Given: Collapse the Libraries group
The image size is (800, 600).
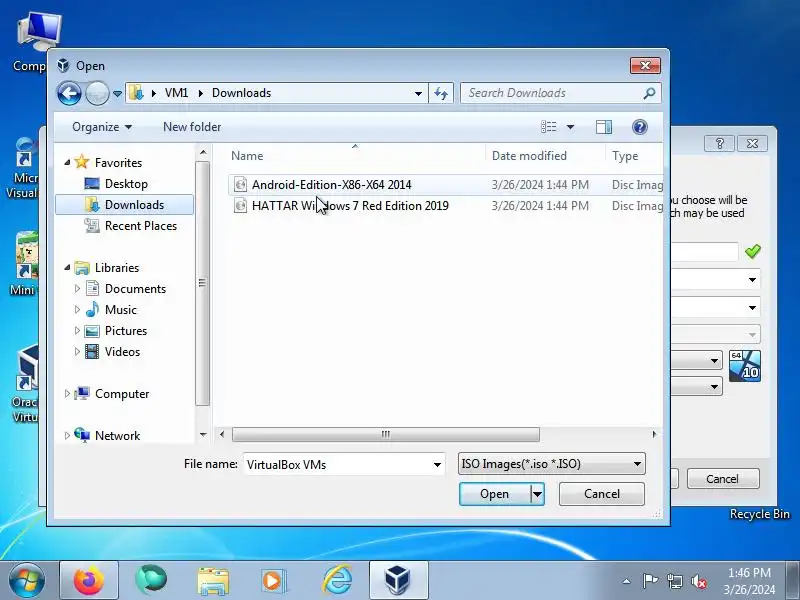Looking at the screenshot, I should 67,267.
